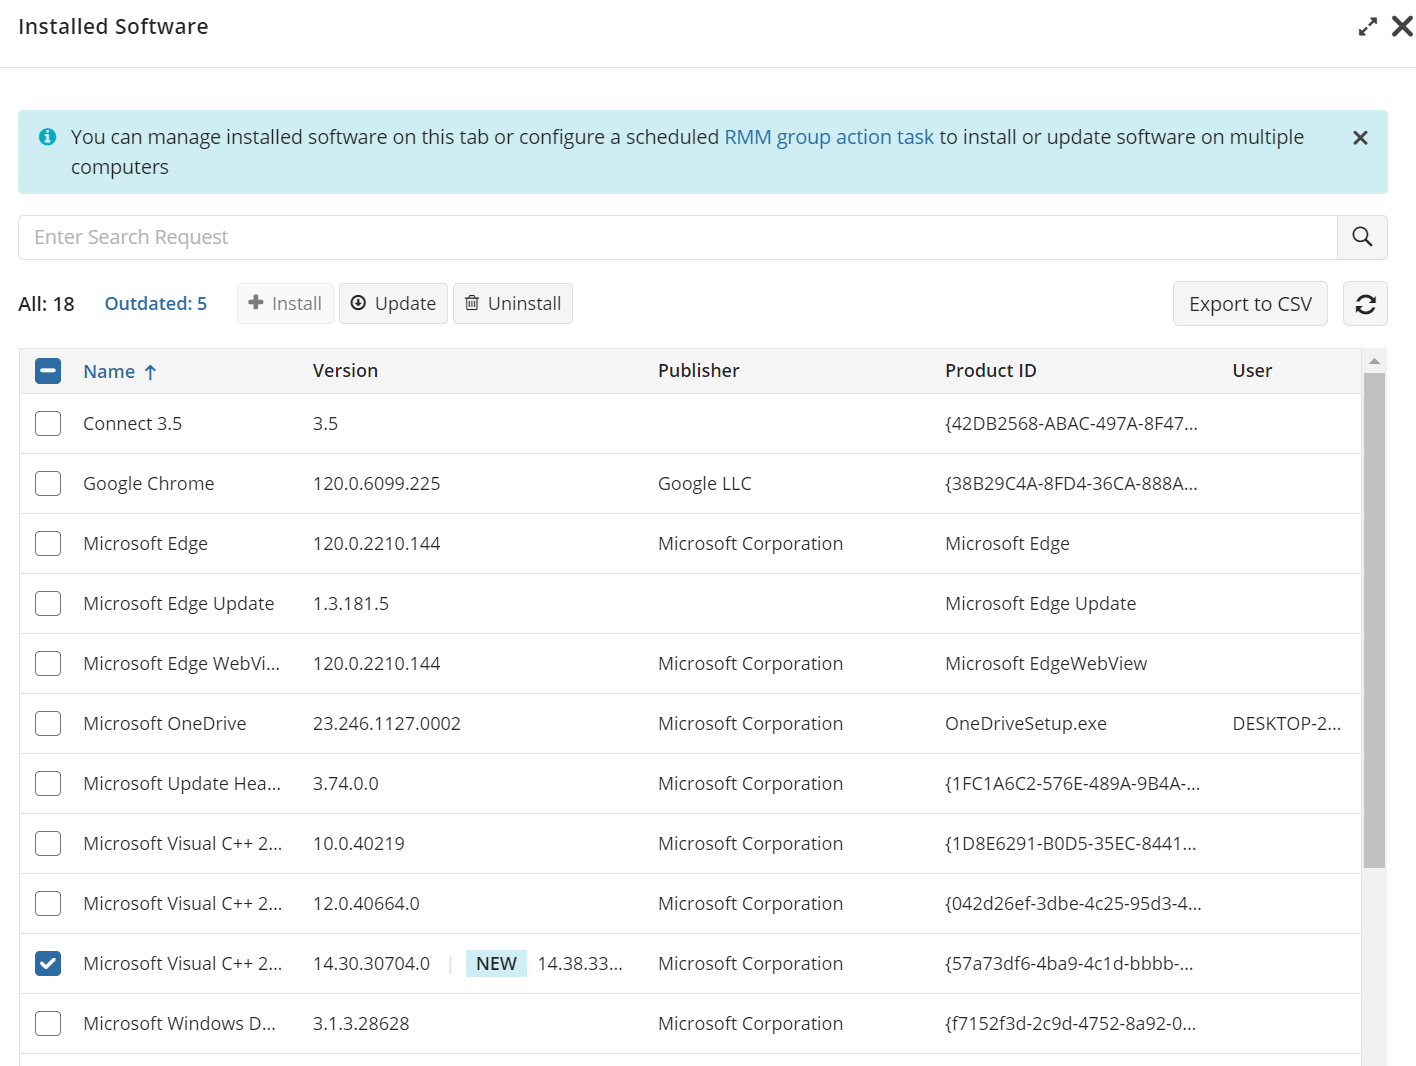The width and height of the screenshot is (1416, 1066).
Task: Click the DESKTOP-2... user cell
Action: click(x=1286, y=724)
